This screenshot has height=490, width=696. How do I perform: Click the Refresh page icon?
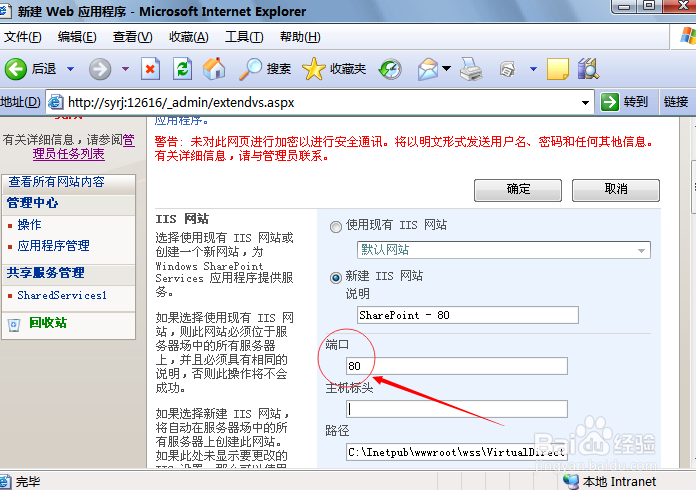(182, 69)
